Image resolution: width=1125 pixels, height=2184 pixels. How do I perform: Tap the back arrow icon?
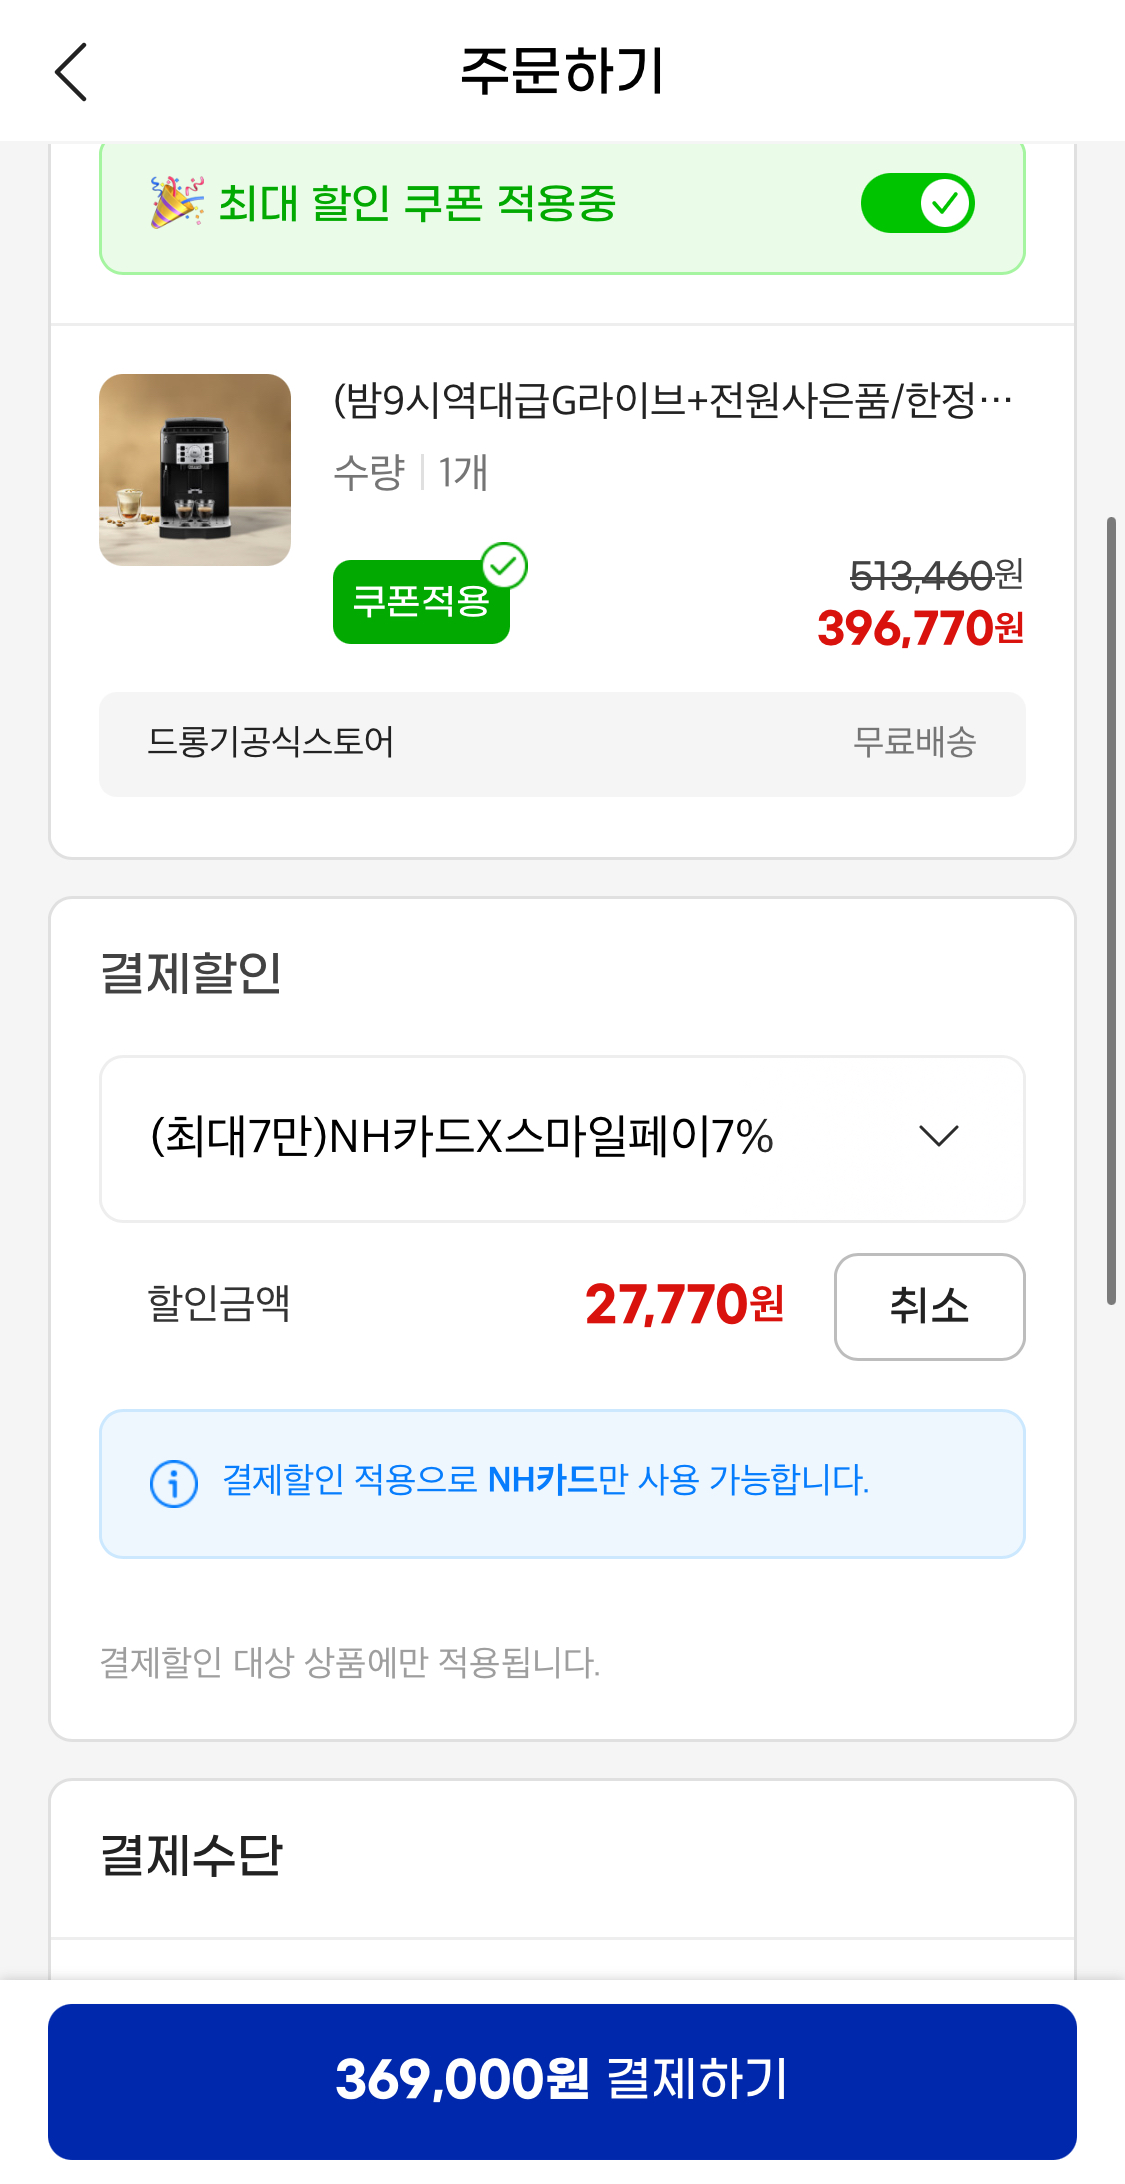pos(71,72)
